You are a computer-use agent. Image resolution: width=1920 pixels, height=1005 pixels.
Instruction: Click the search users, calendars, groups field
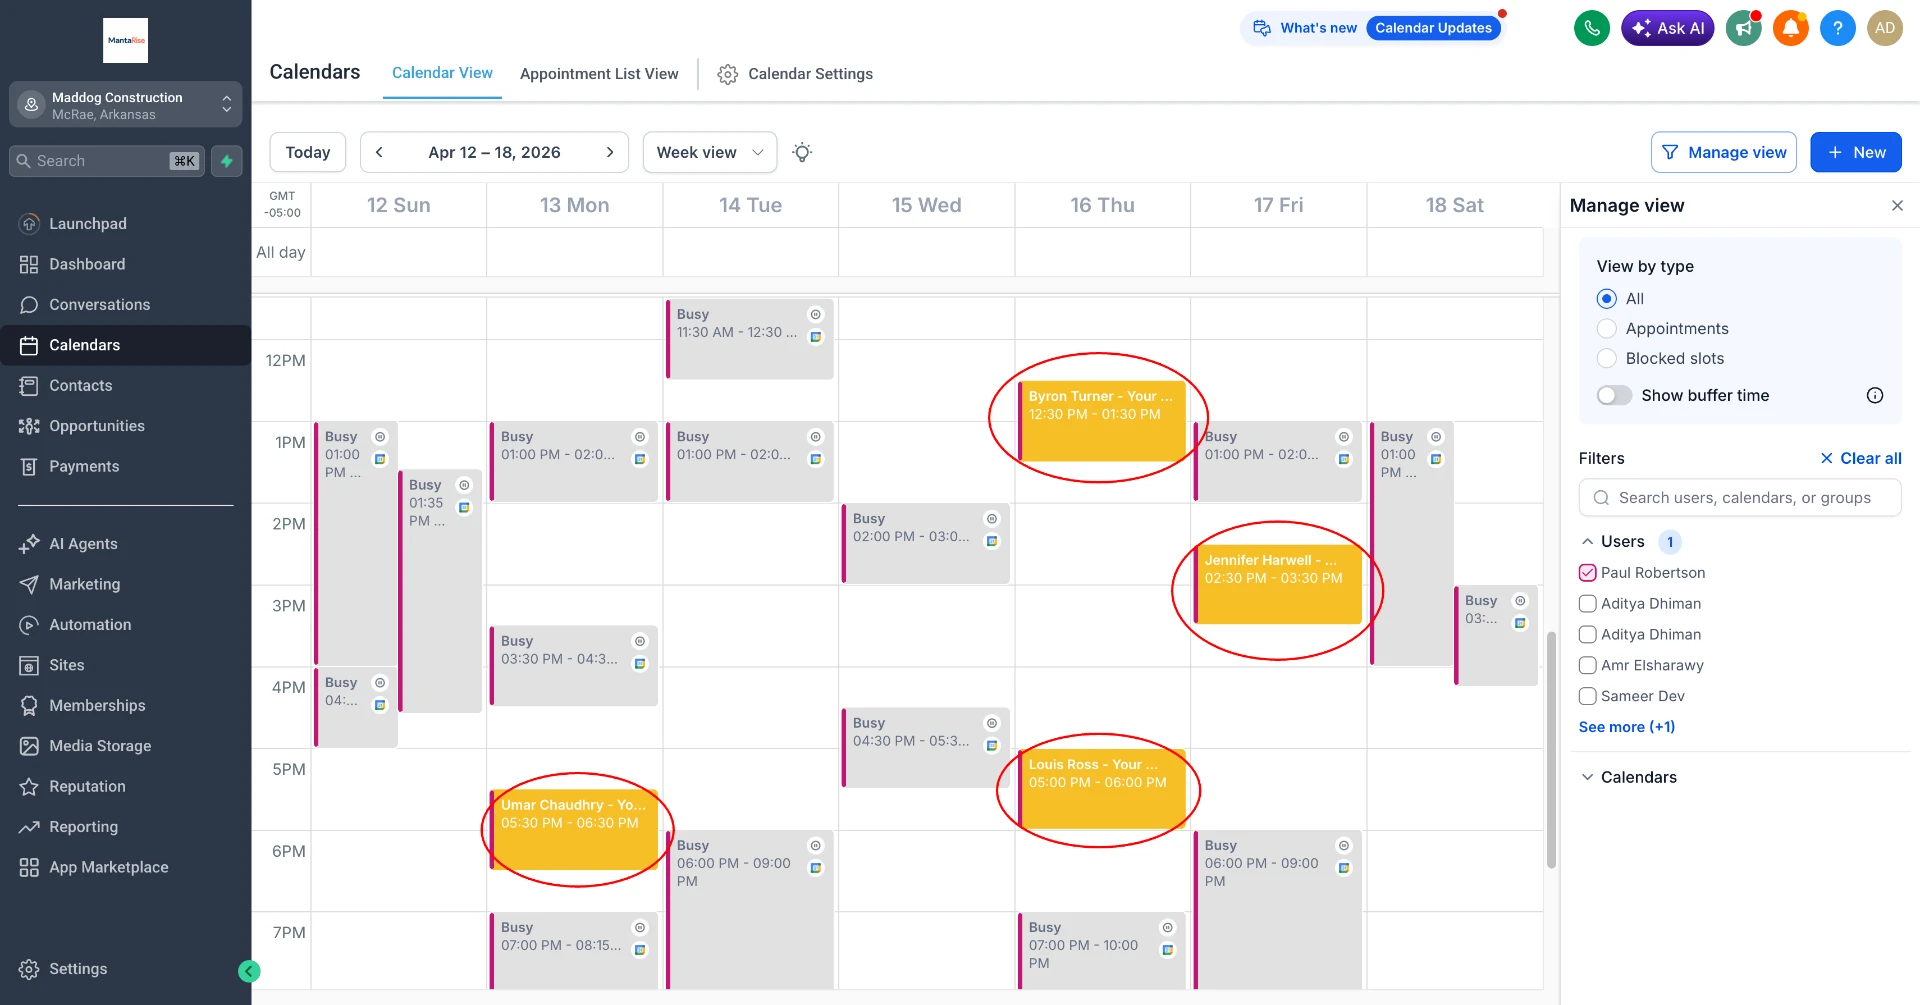[x=1740, y=498]
